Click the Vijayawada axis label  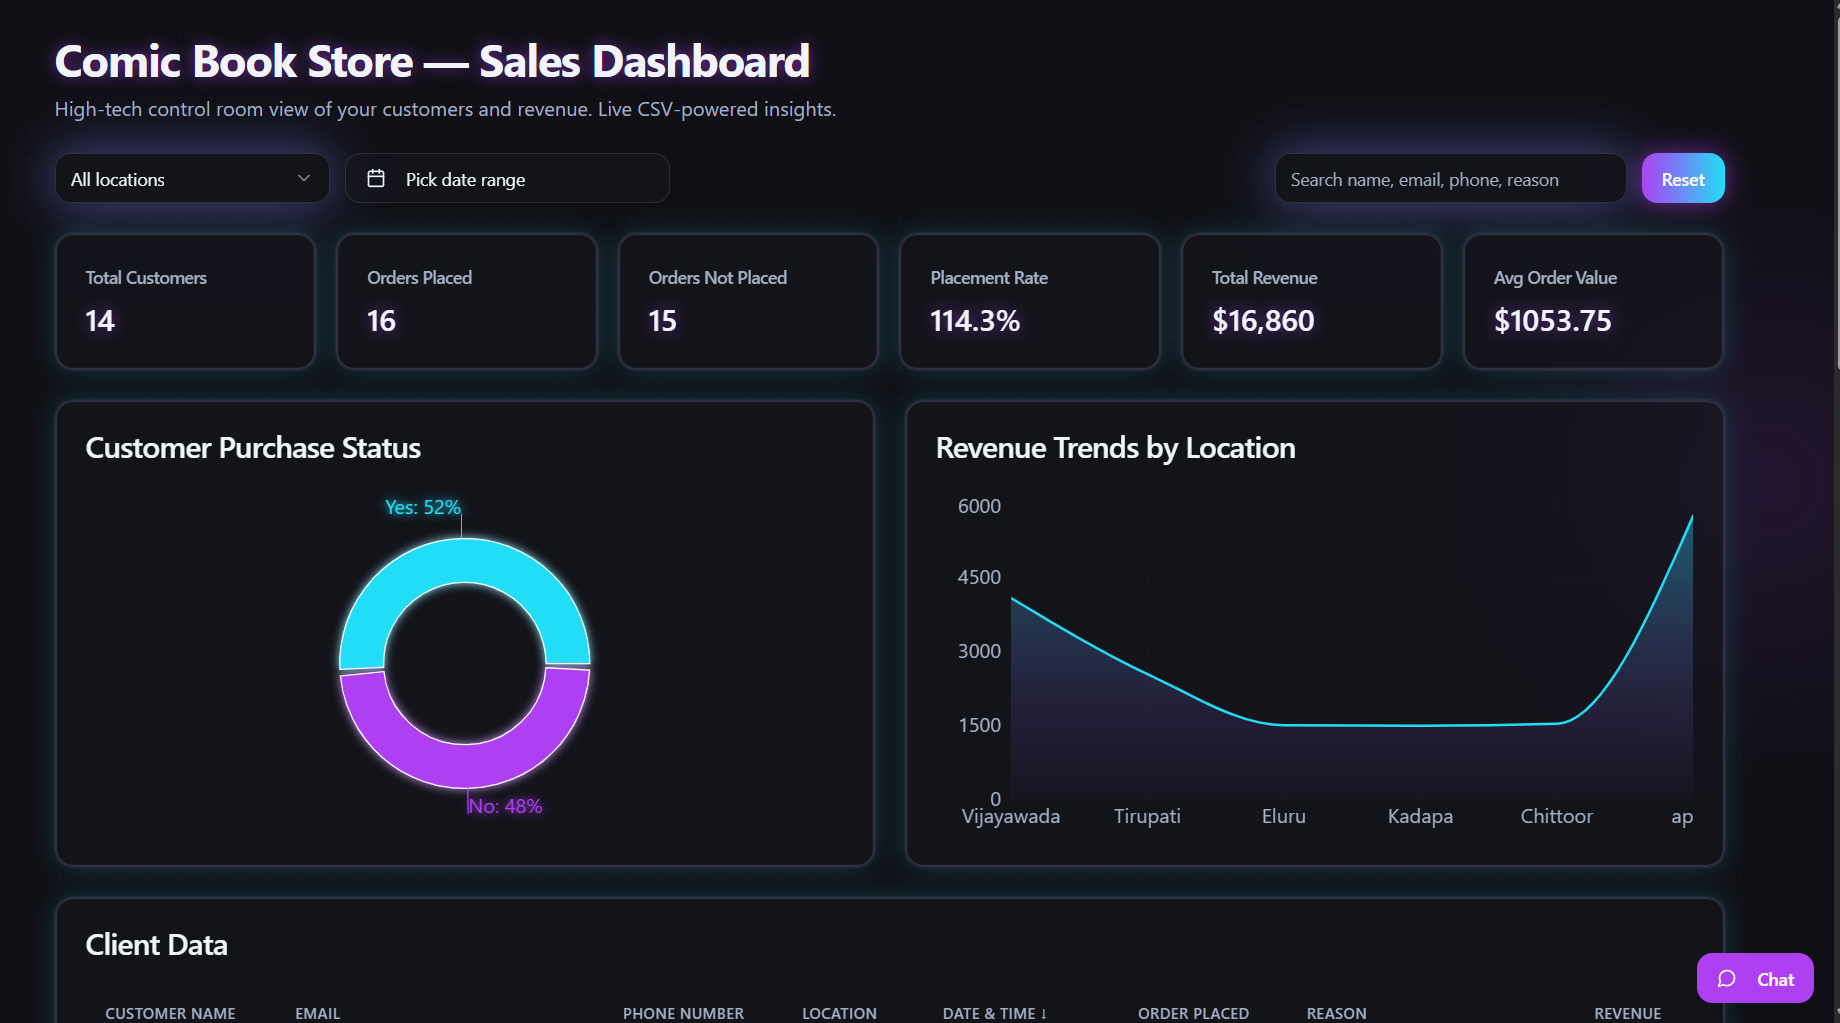tap(1010, 816)
